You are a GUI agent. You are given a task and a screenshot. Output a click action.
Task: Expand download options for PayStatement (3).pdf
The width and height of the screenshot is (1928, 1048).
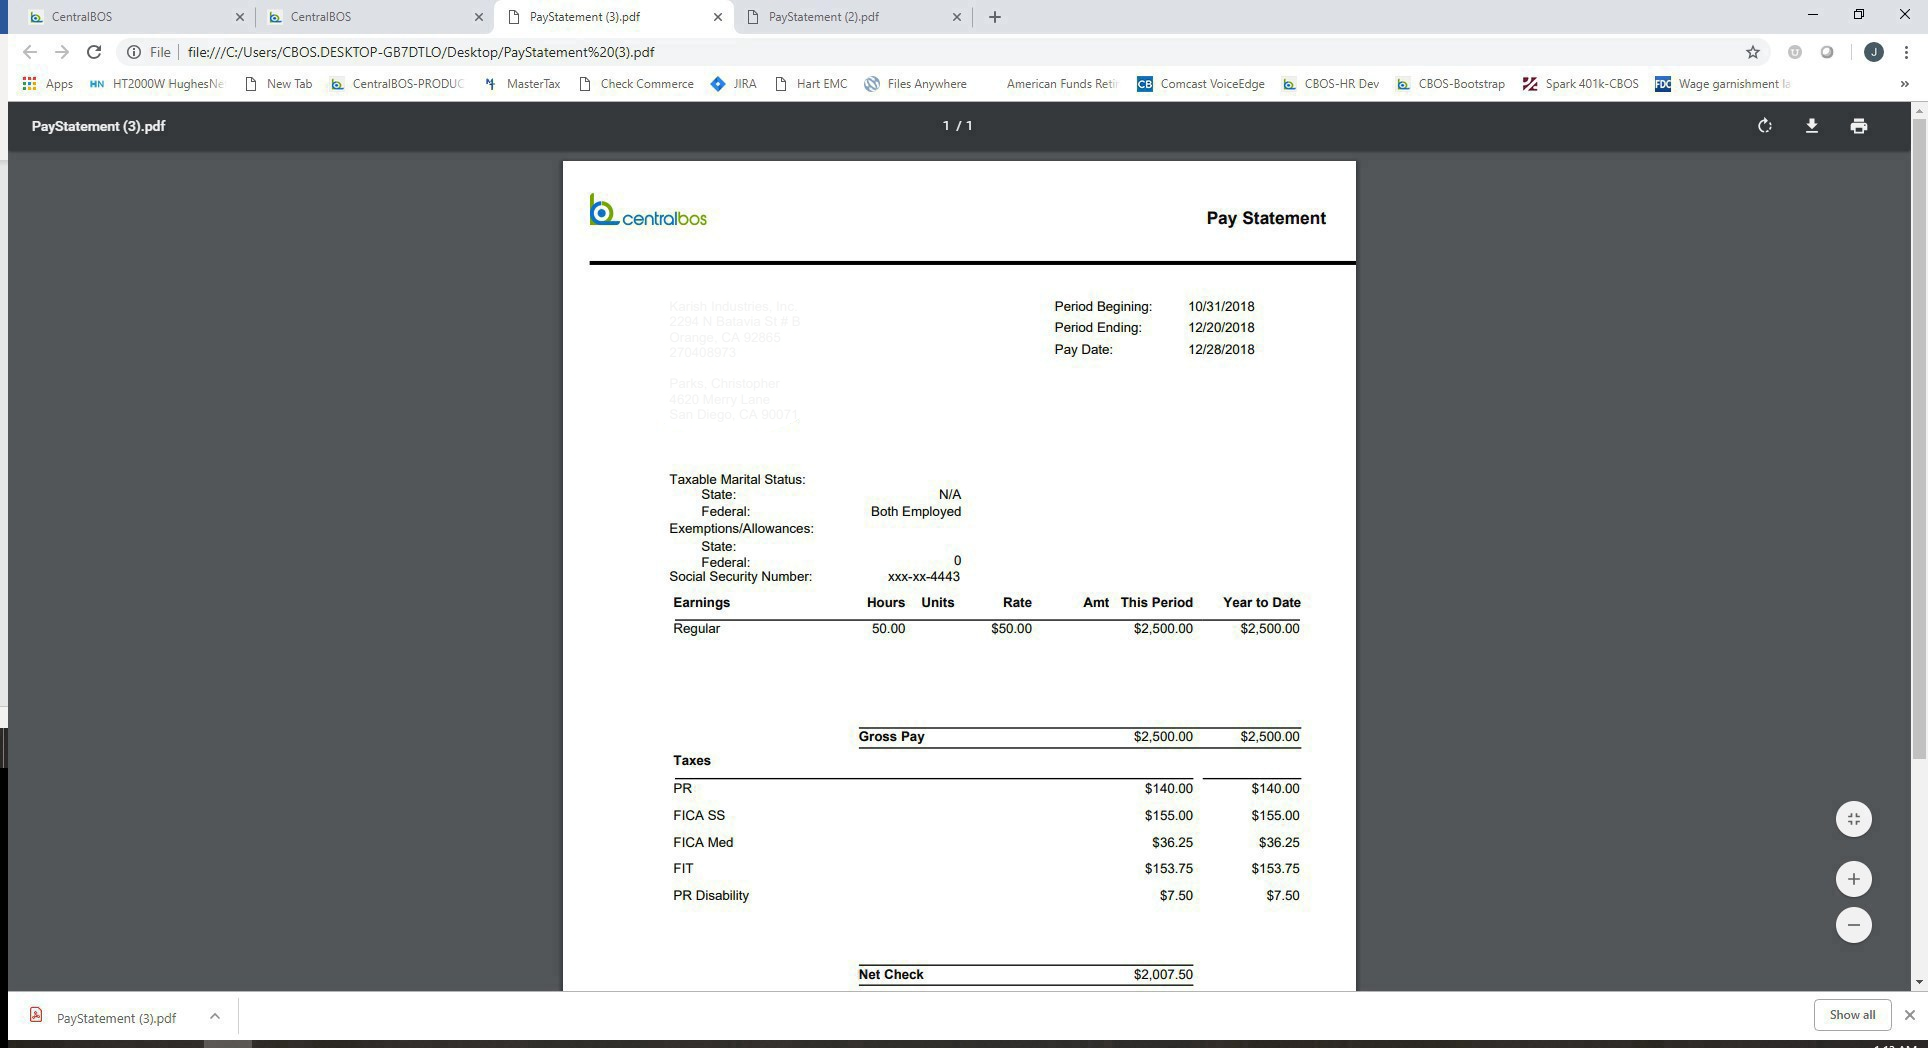point(214,1016)
